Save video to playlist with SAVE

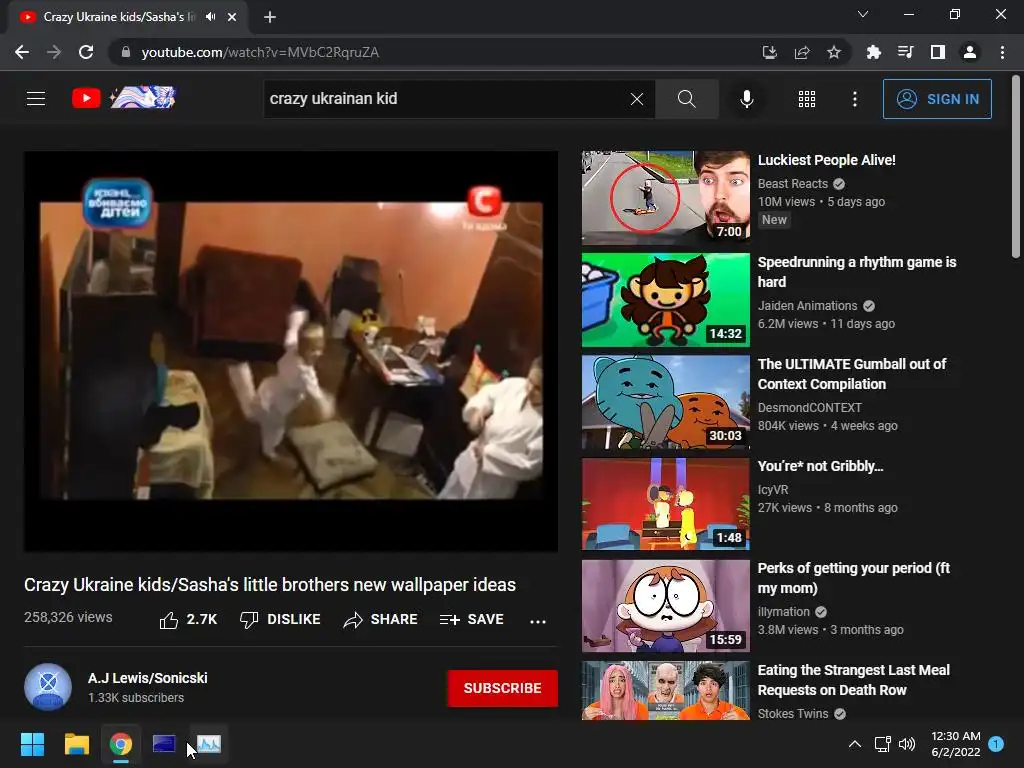tap(472, 619)
